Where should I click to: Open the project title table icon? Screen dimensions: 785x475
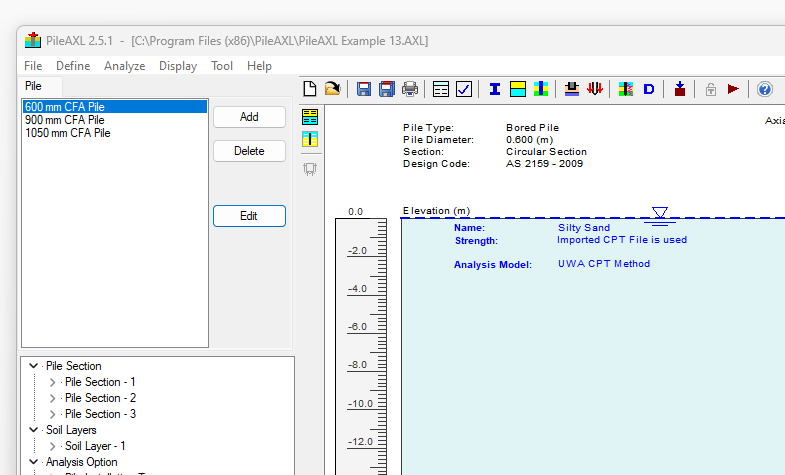441,89
